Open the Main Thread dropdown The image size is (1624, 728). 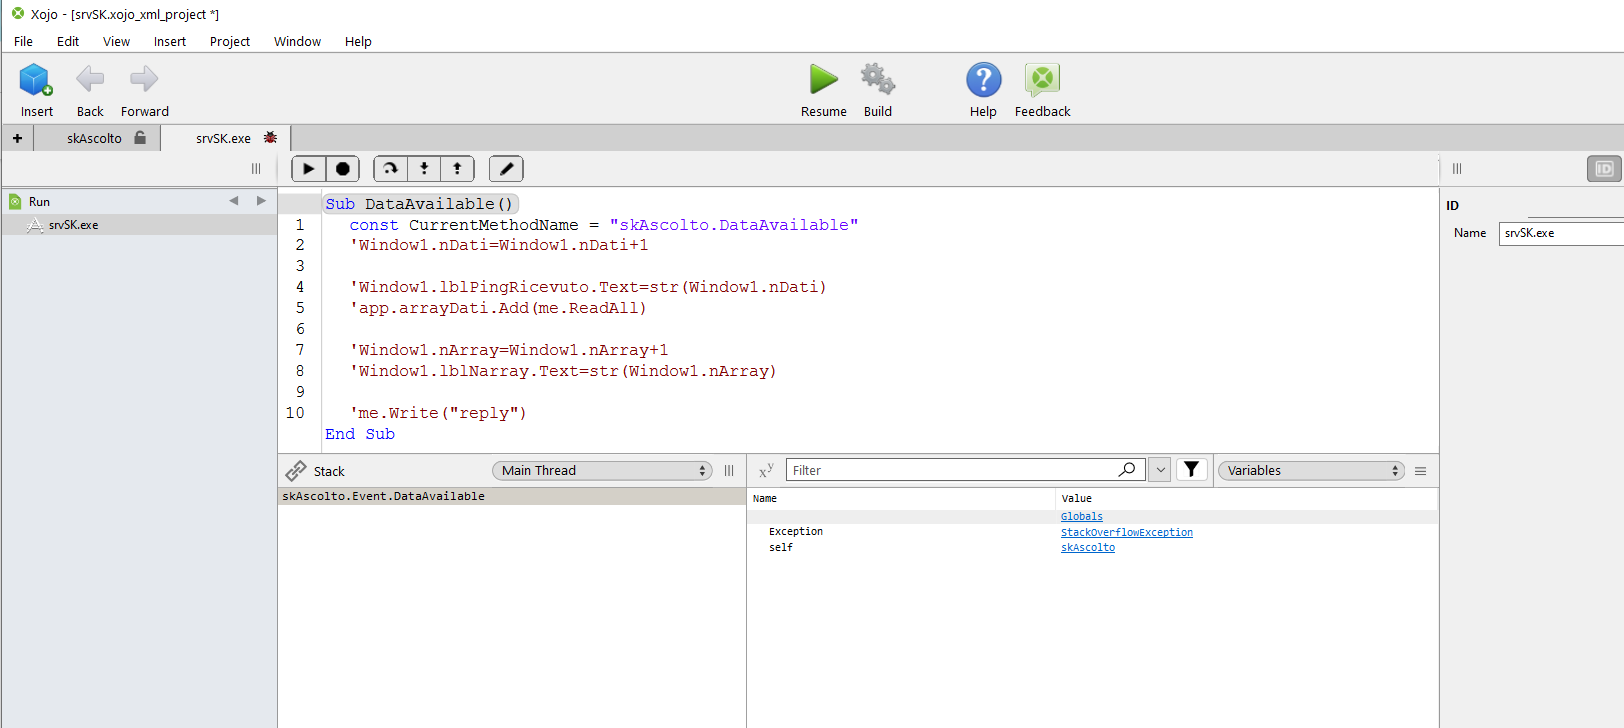[x=602, y=471]
